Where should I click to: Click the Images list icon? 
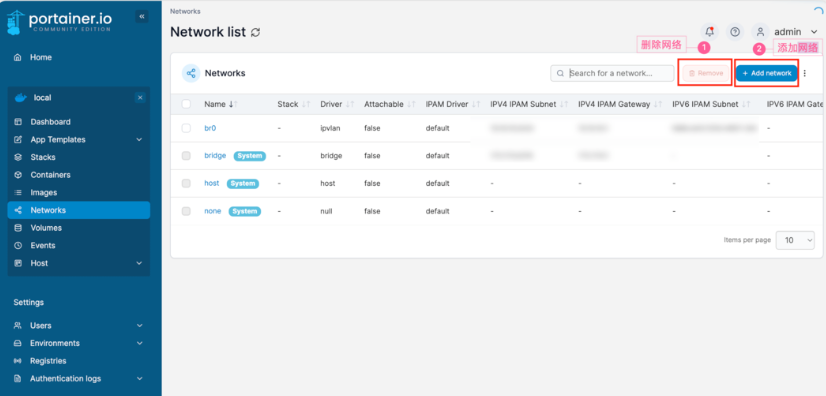pos(18,193)
